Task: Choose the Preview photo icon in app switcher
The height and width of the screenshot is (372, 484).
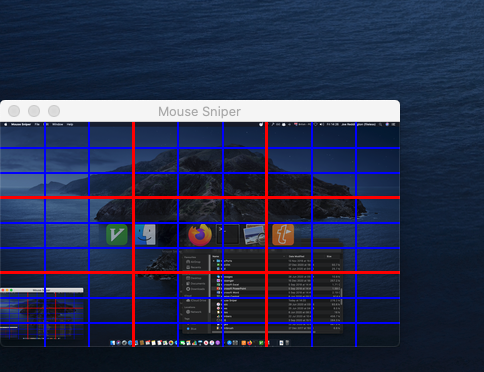Action: [x=255, y=235]
